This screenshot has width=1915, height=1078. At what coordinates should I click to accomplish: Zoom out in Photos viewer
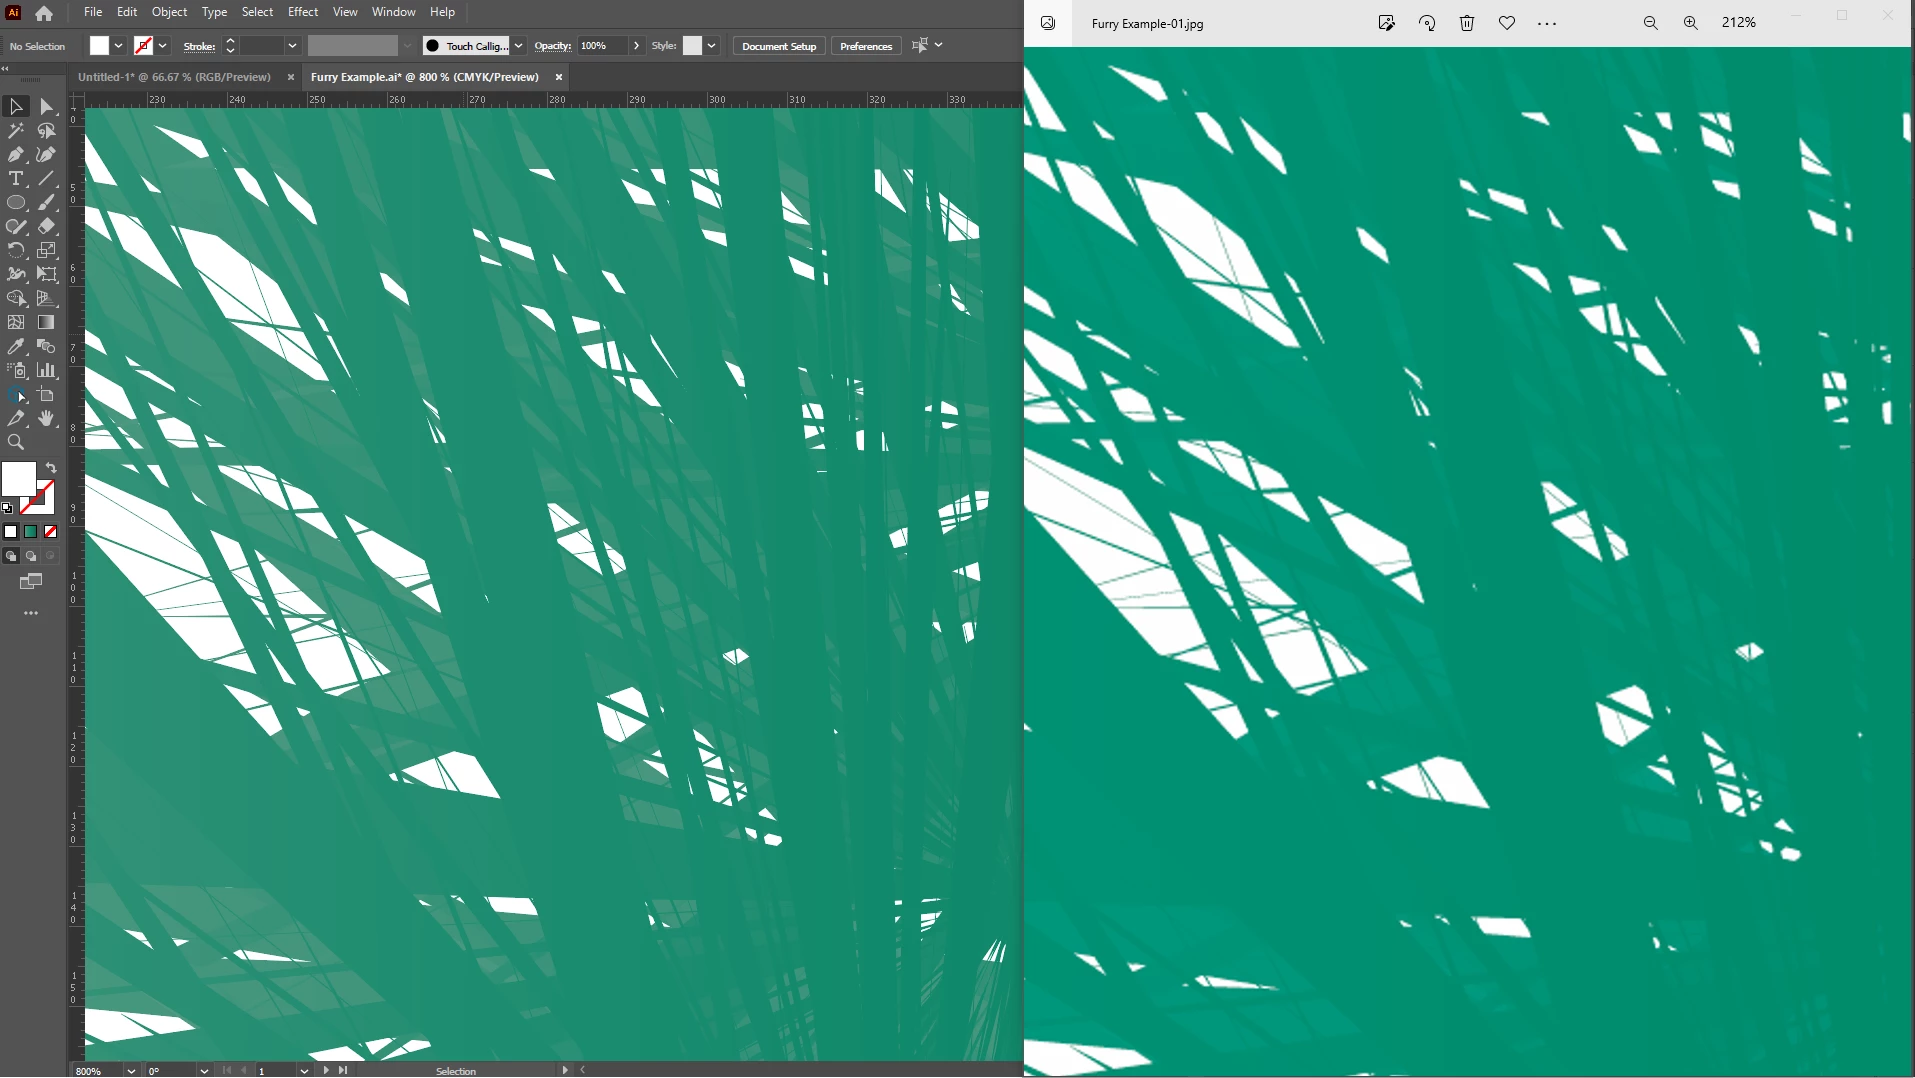(x=1651, y=23)
